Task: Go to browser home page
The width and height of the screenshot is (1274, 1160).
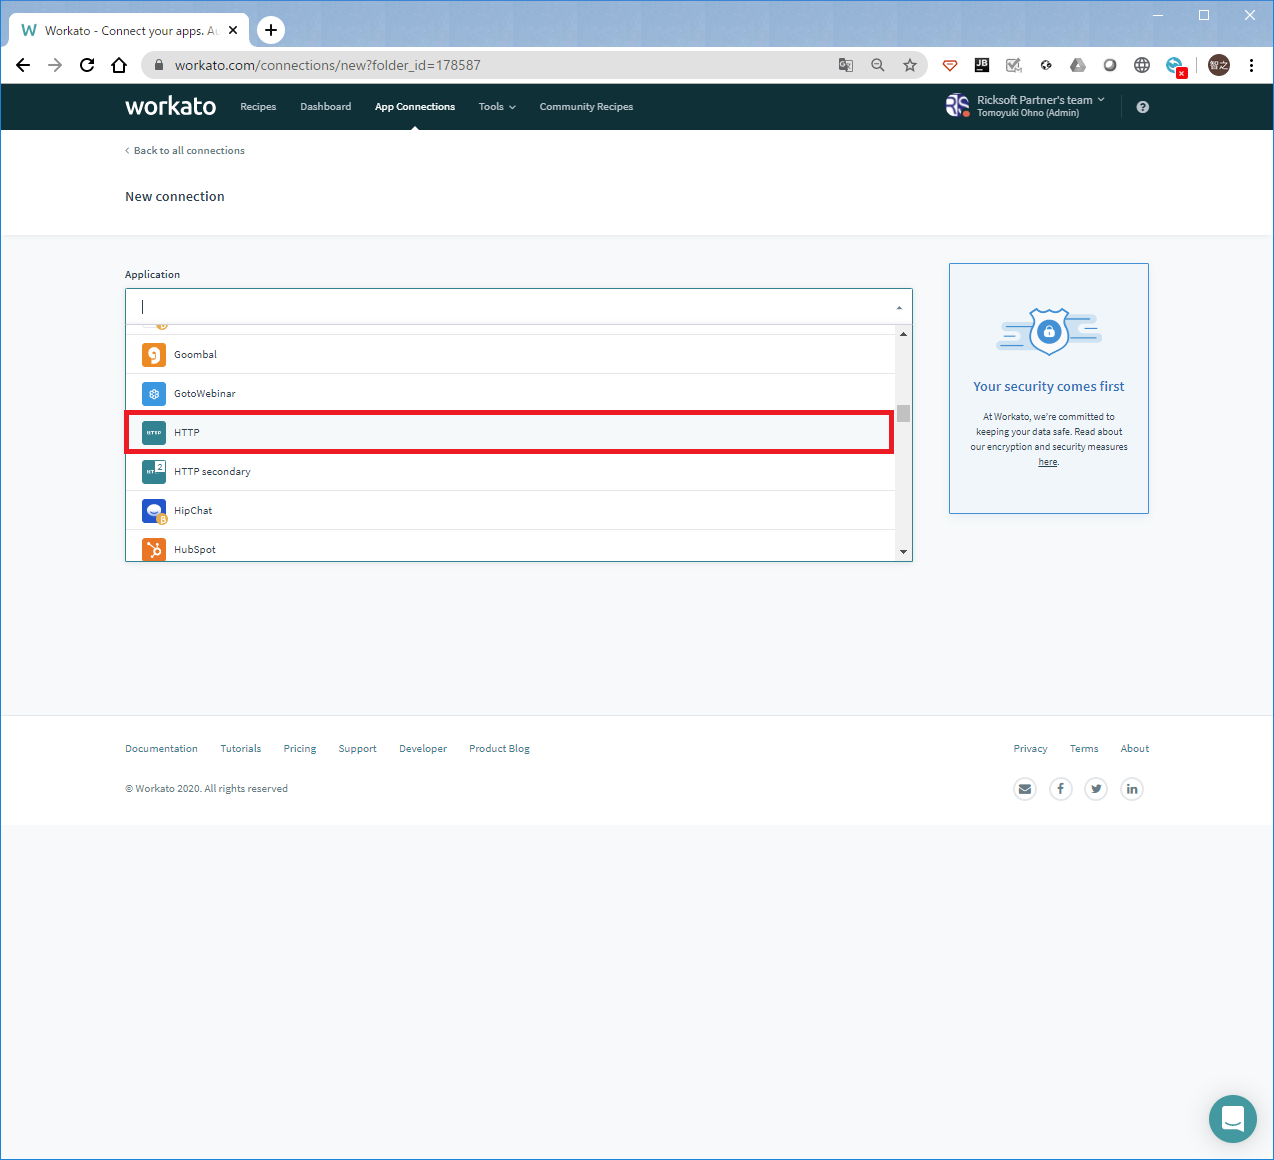Action: tap(119, 65)
